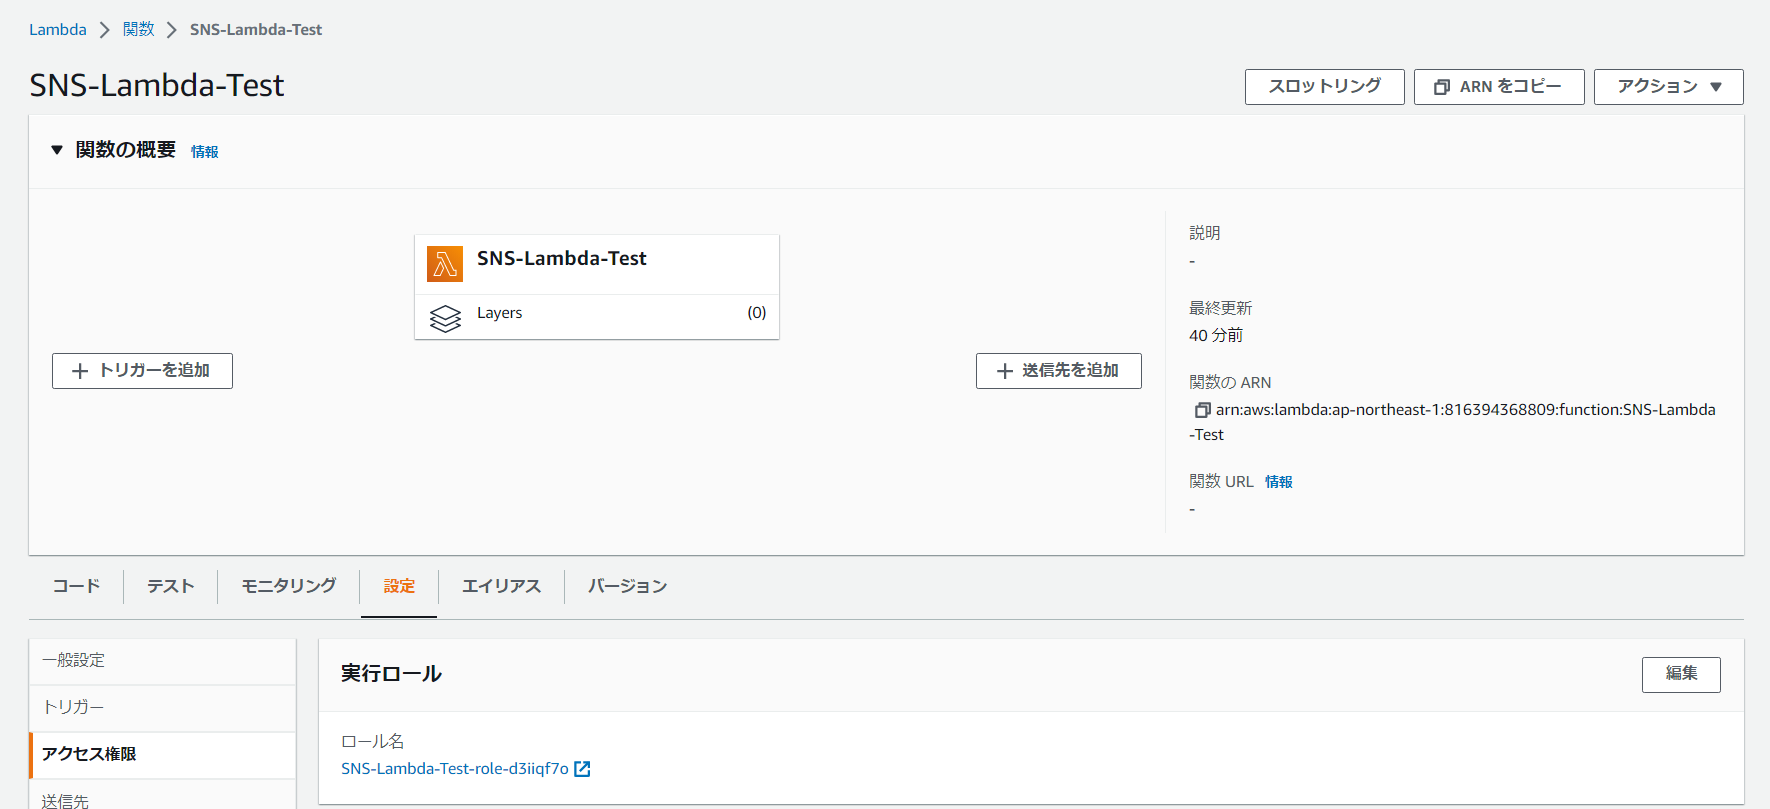Click the function ARN text
The image size is (1770, 809).
pyautogui.click(x=1453, y=422)
